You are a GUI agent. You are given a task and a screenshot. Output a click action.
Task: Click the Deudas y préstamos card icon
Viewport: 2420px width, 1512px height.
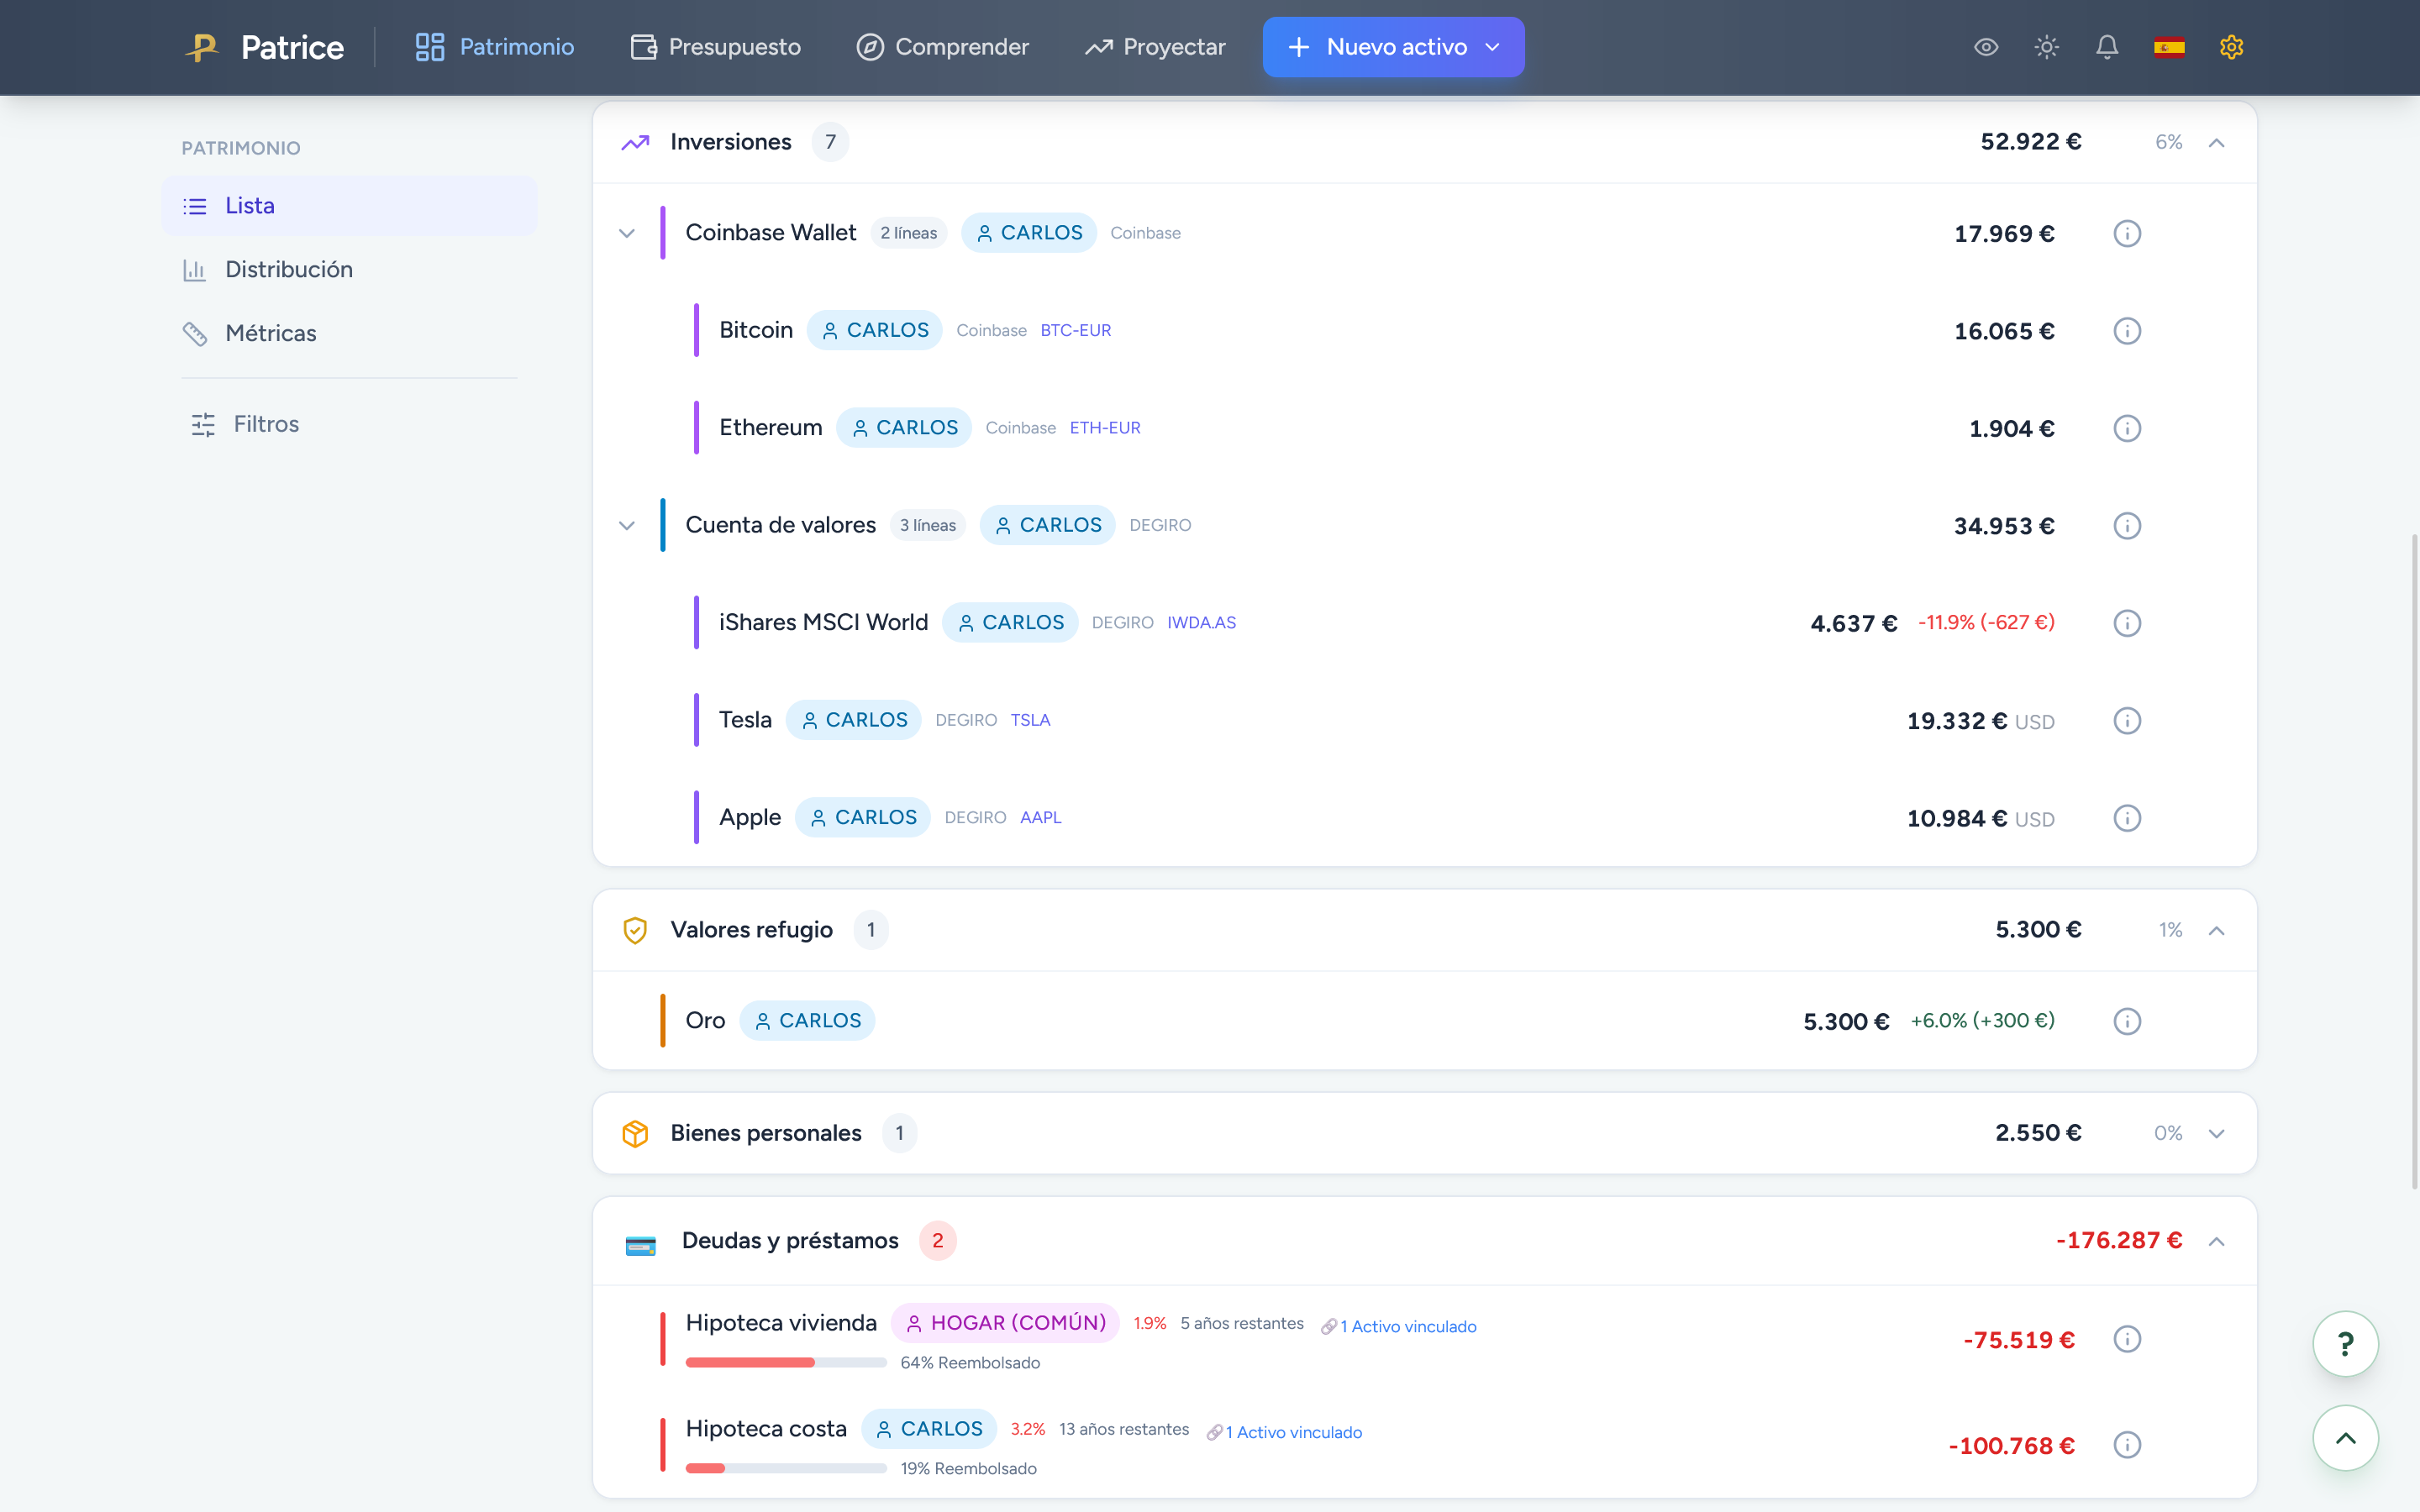(640, 1245)
